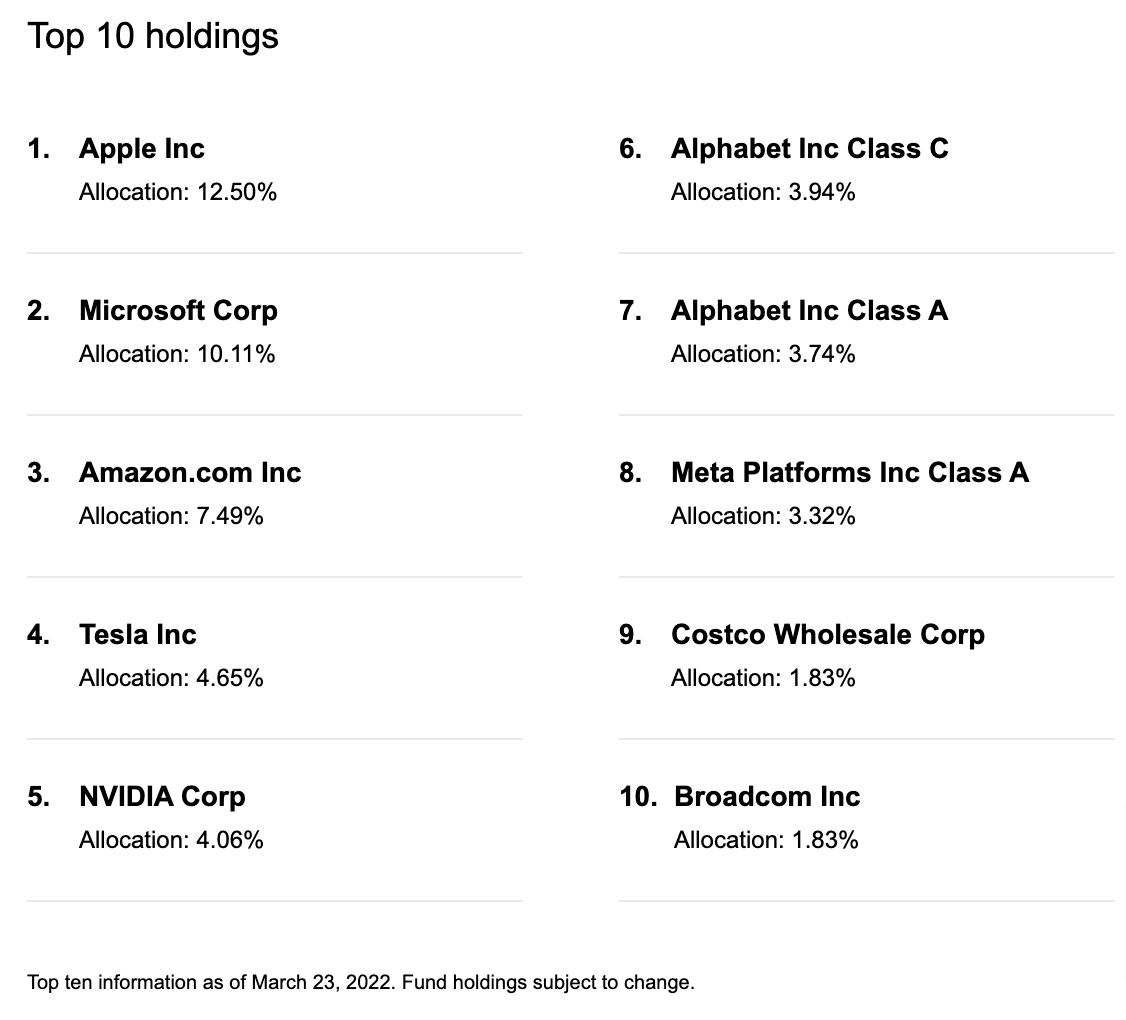Click the Broadcom Inc holding name
The height and width of the screenshot is (1020, 1126).
[767, 797]
